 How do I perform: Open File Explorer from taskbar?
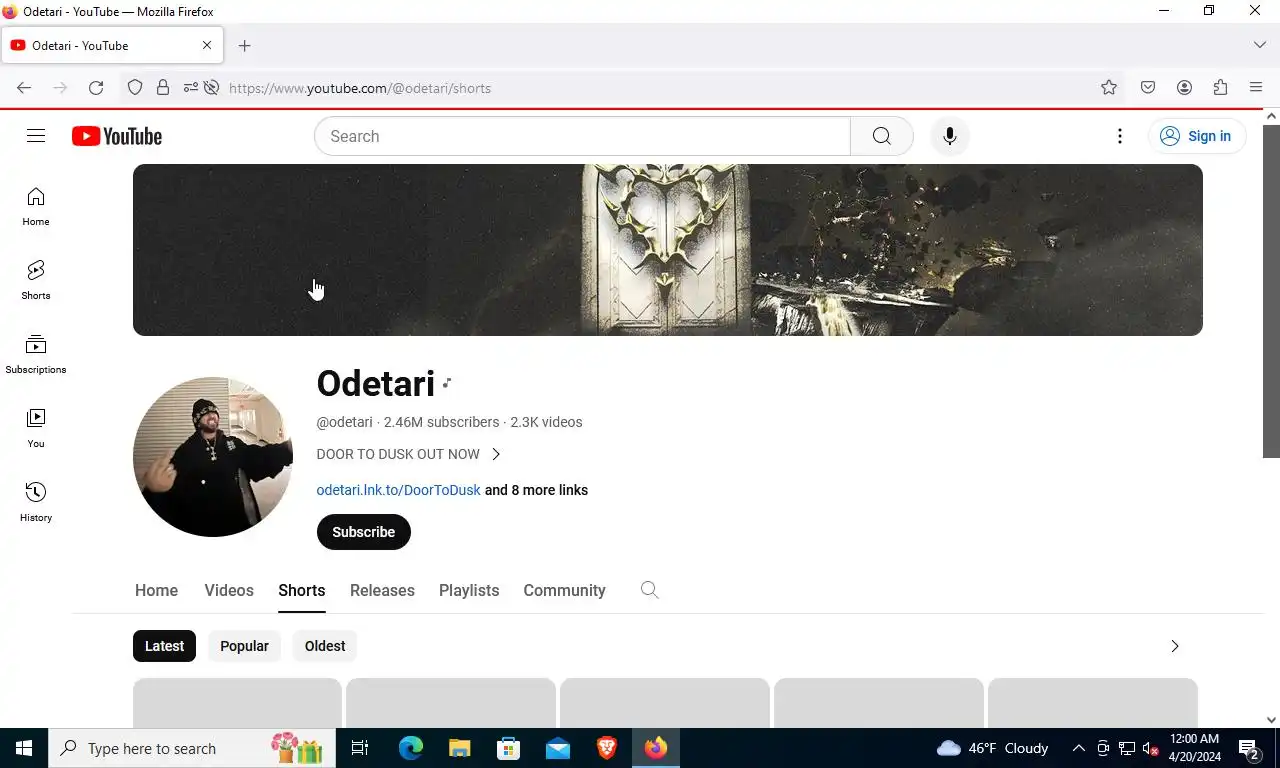point(460,748)
